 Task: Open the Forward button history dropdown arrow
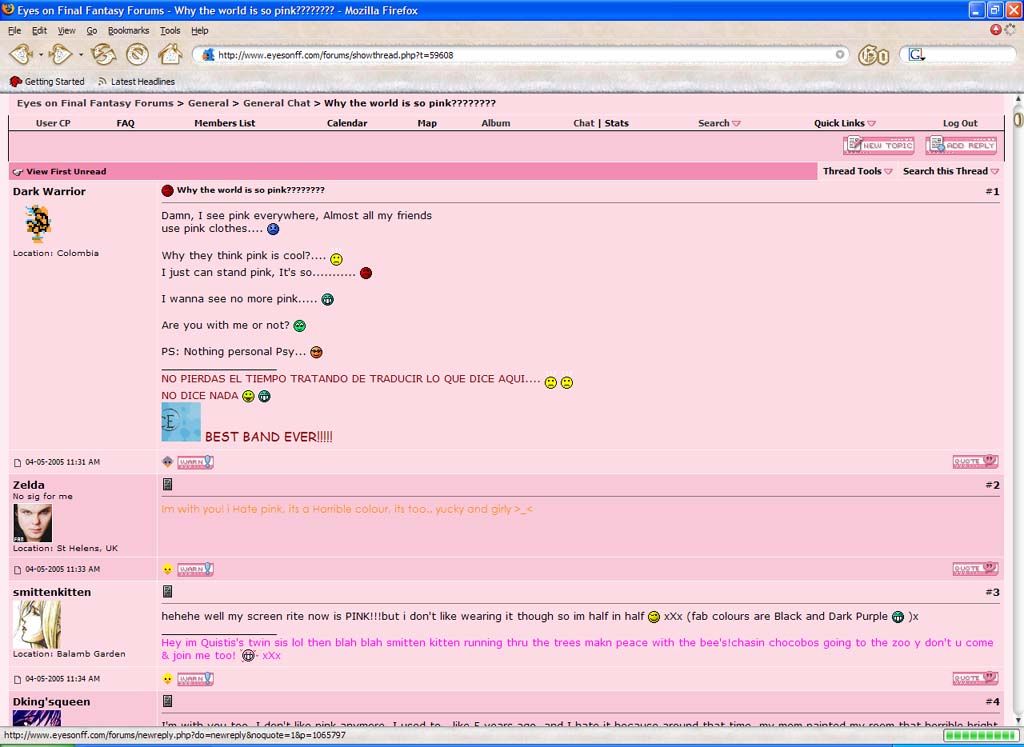click(81, 55)
